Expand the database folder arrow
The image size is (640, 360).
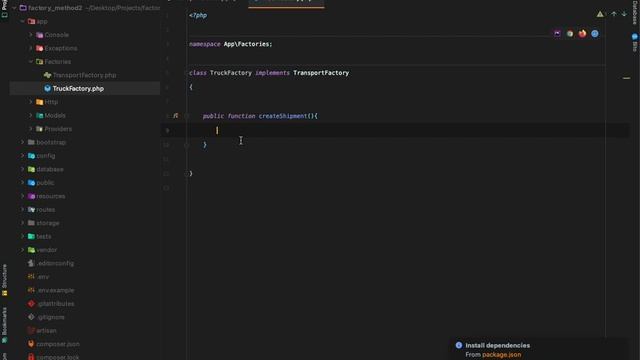click(x=23, y=169)
